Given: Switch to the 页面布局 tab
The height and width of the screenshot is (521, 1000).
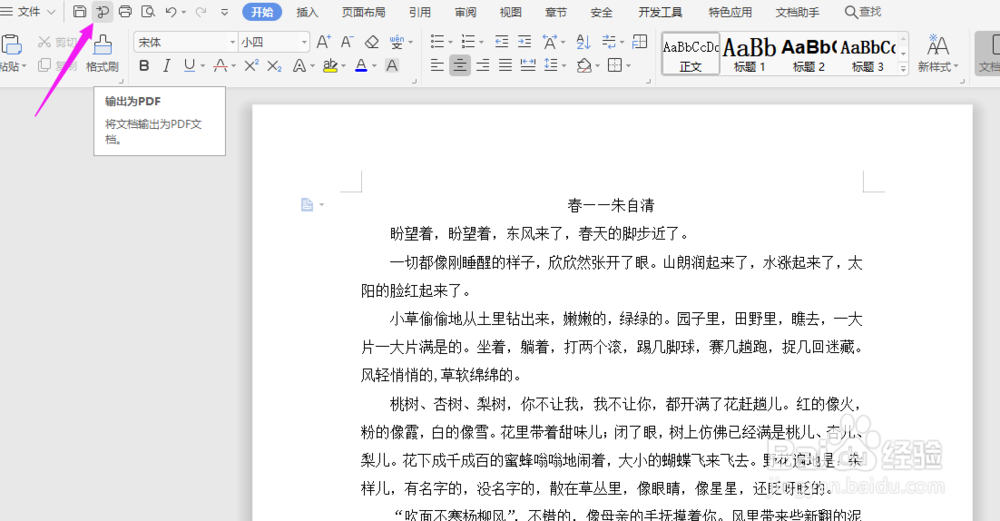Looking at the screenshot, I should (x=364, y=12).
